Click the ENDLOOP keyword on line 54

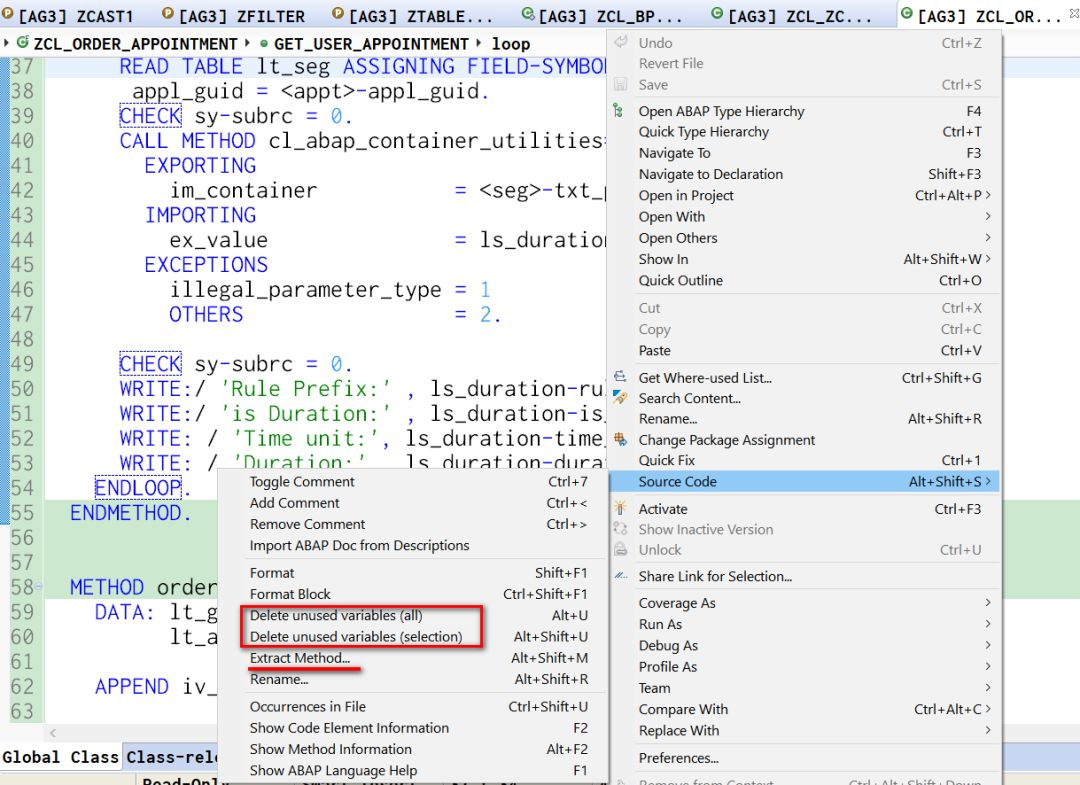point(138,488)
